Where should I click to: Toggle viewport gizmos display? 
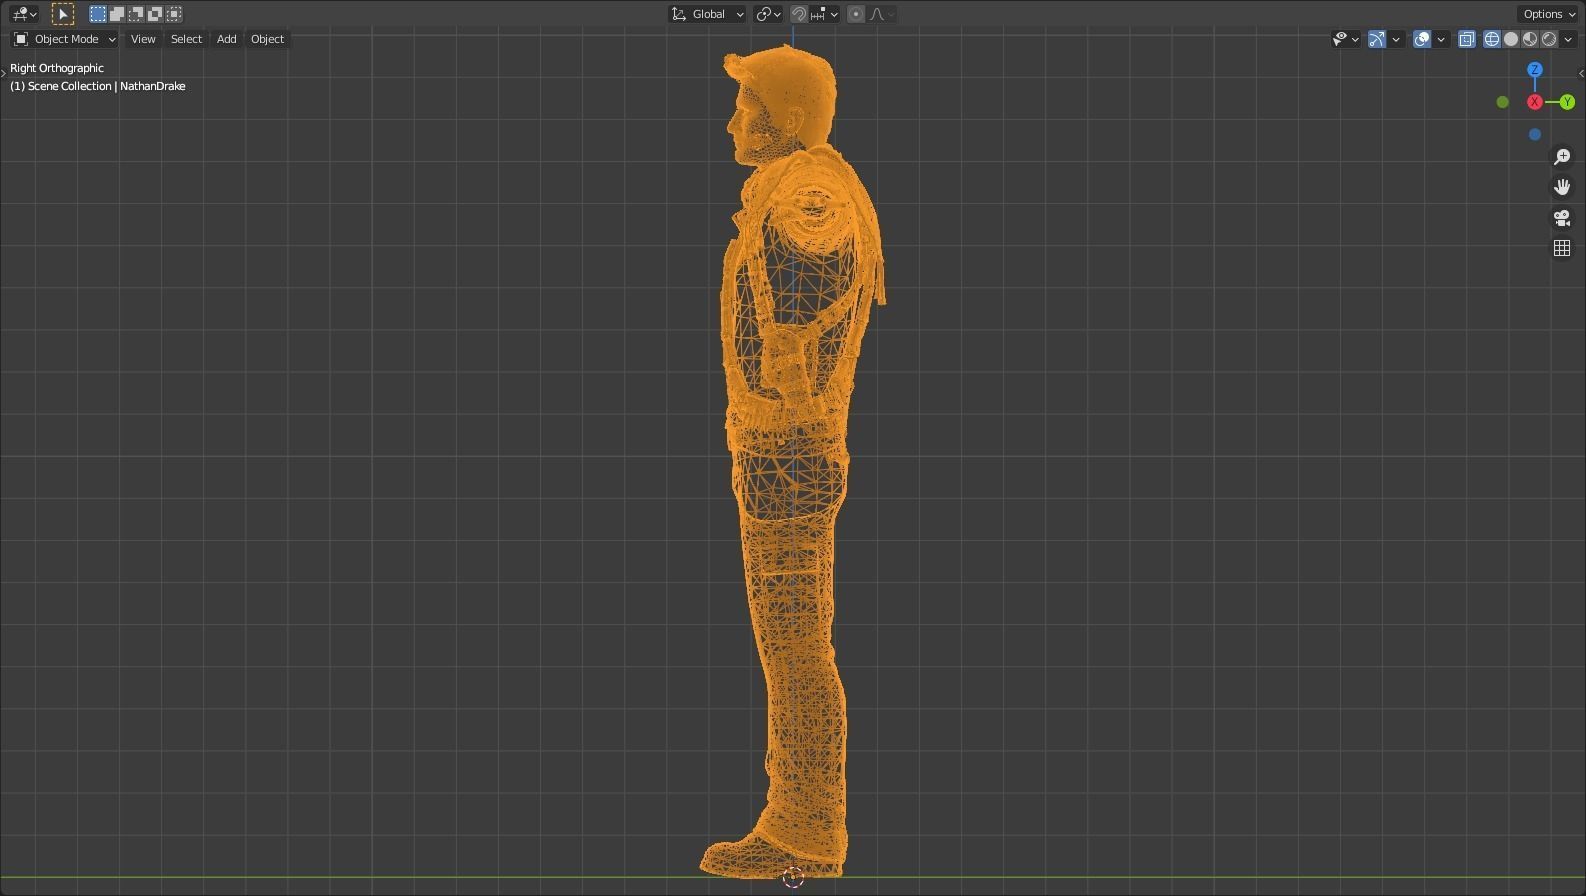click(x=1377, y=39)
